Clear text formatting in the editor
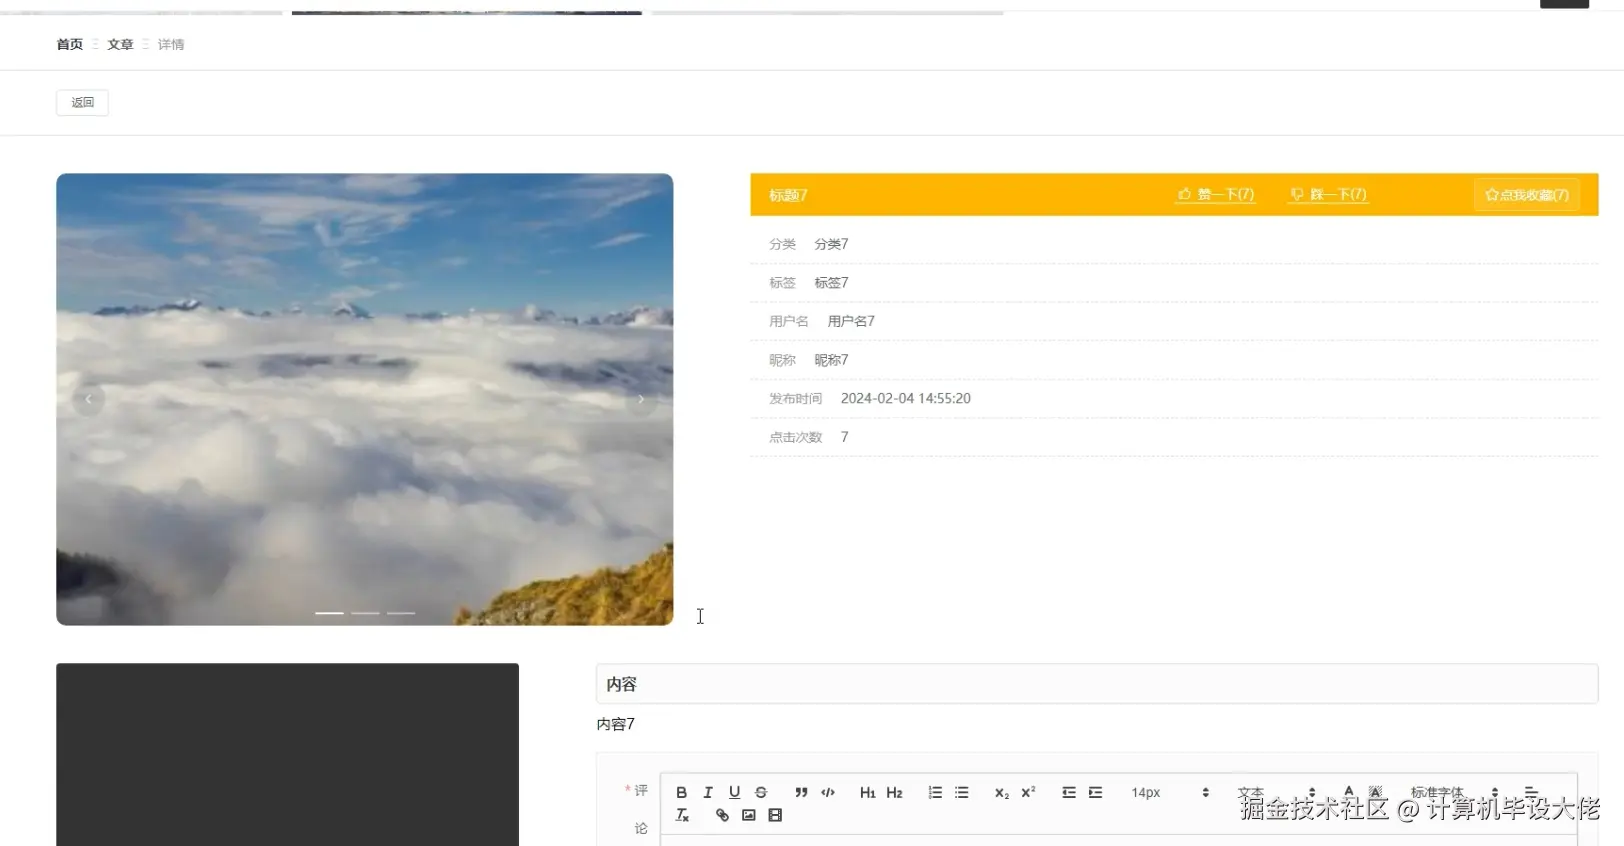Image resolution: width=1624 pixels, height=846 pixels. (x=682, y=815)
